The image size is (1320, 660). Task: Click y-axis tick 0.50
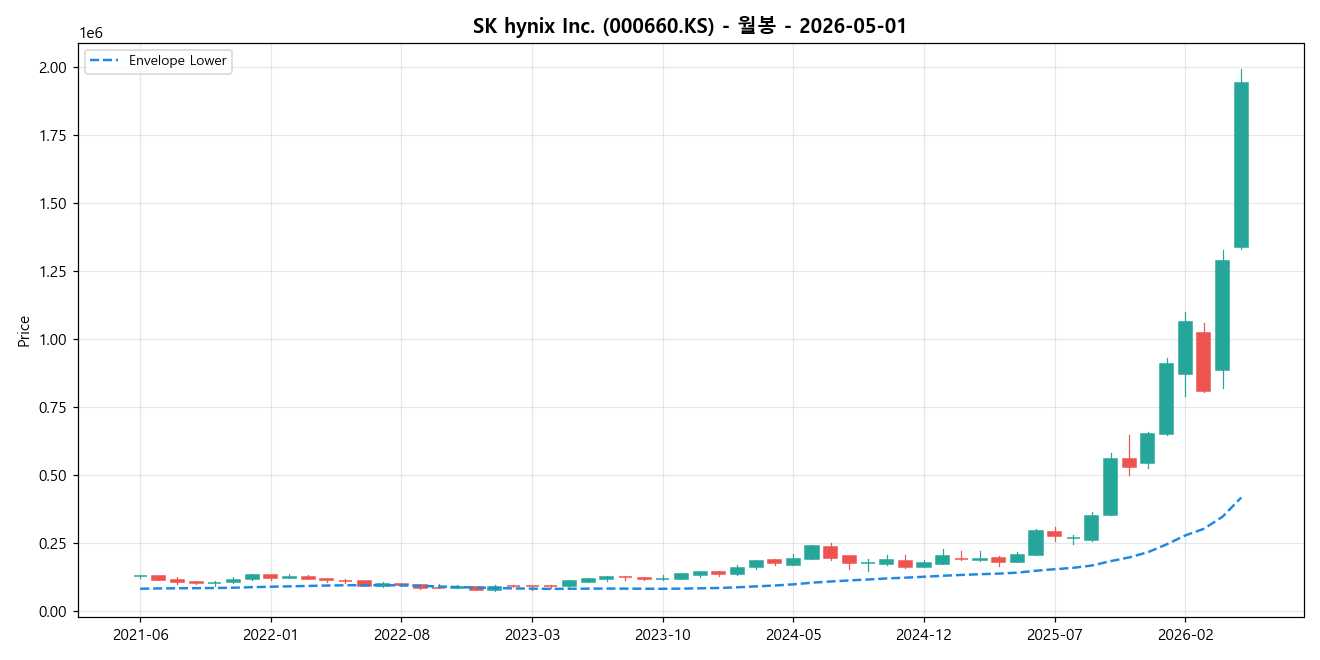click(54, 476)
